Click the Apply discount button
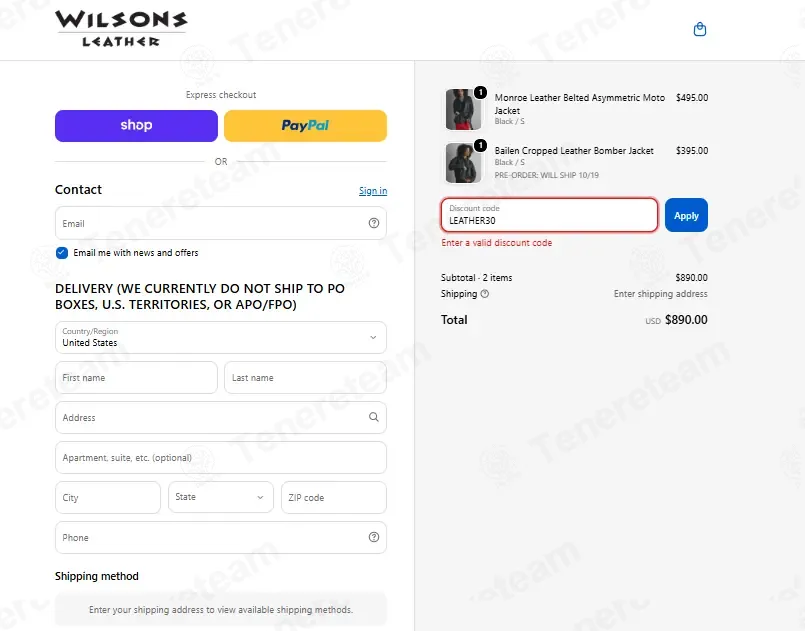 [686, 215]
